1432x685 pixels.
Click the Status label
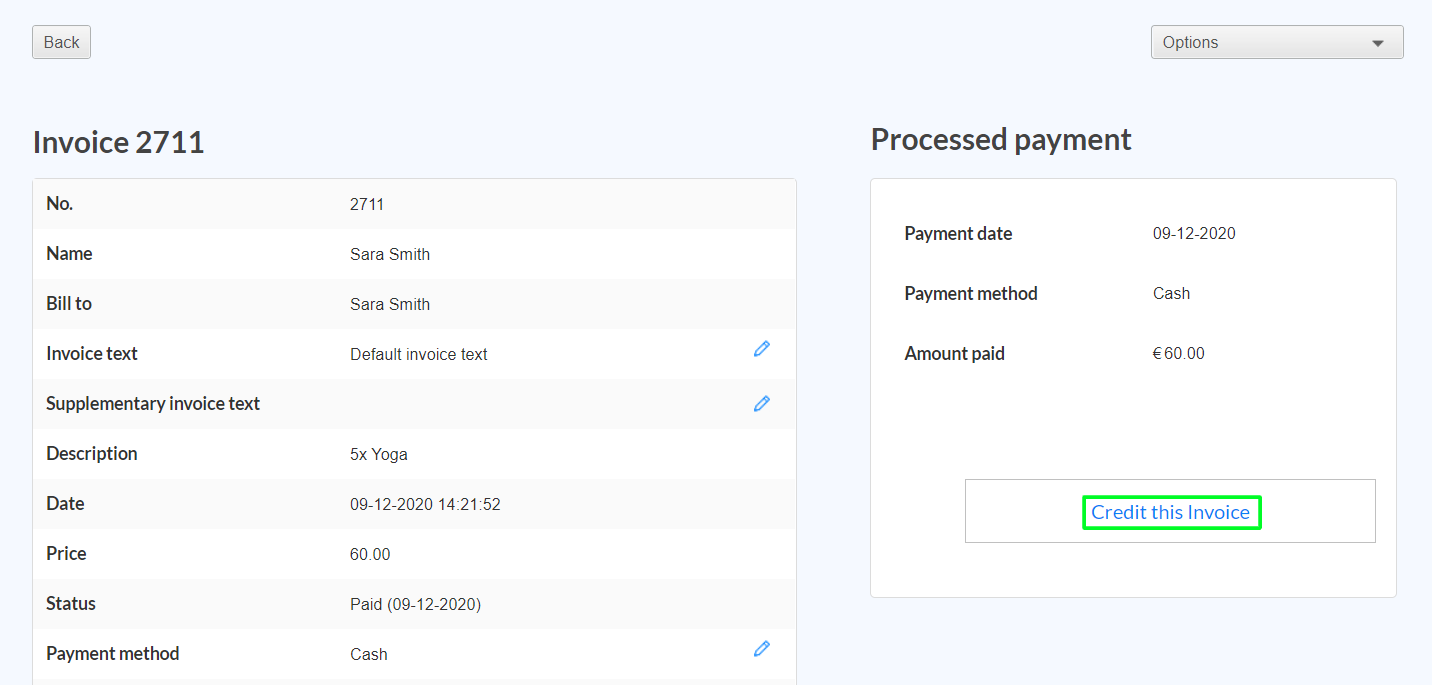[71, 604]
